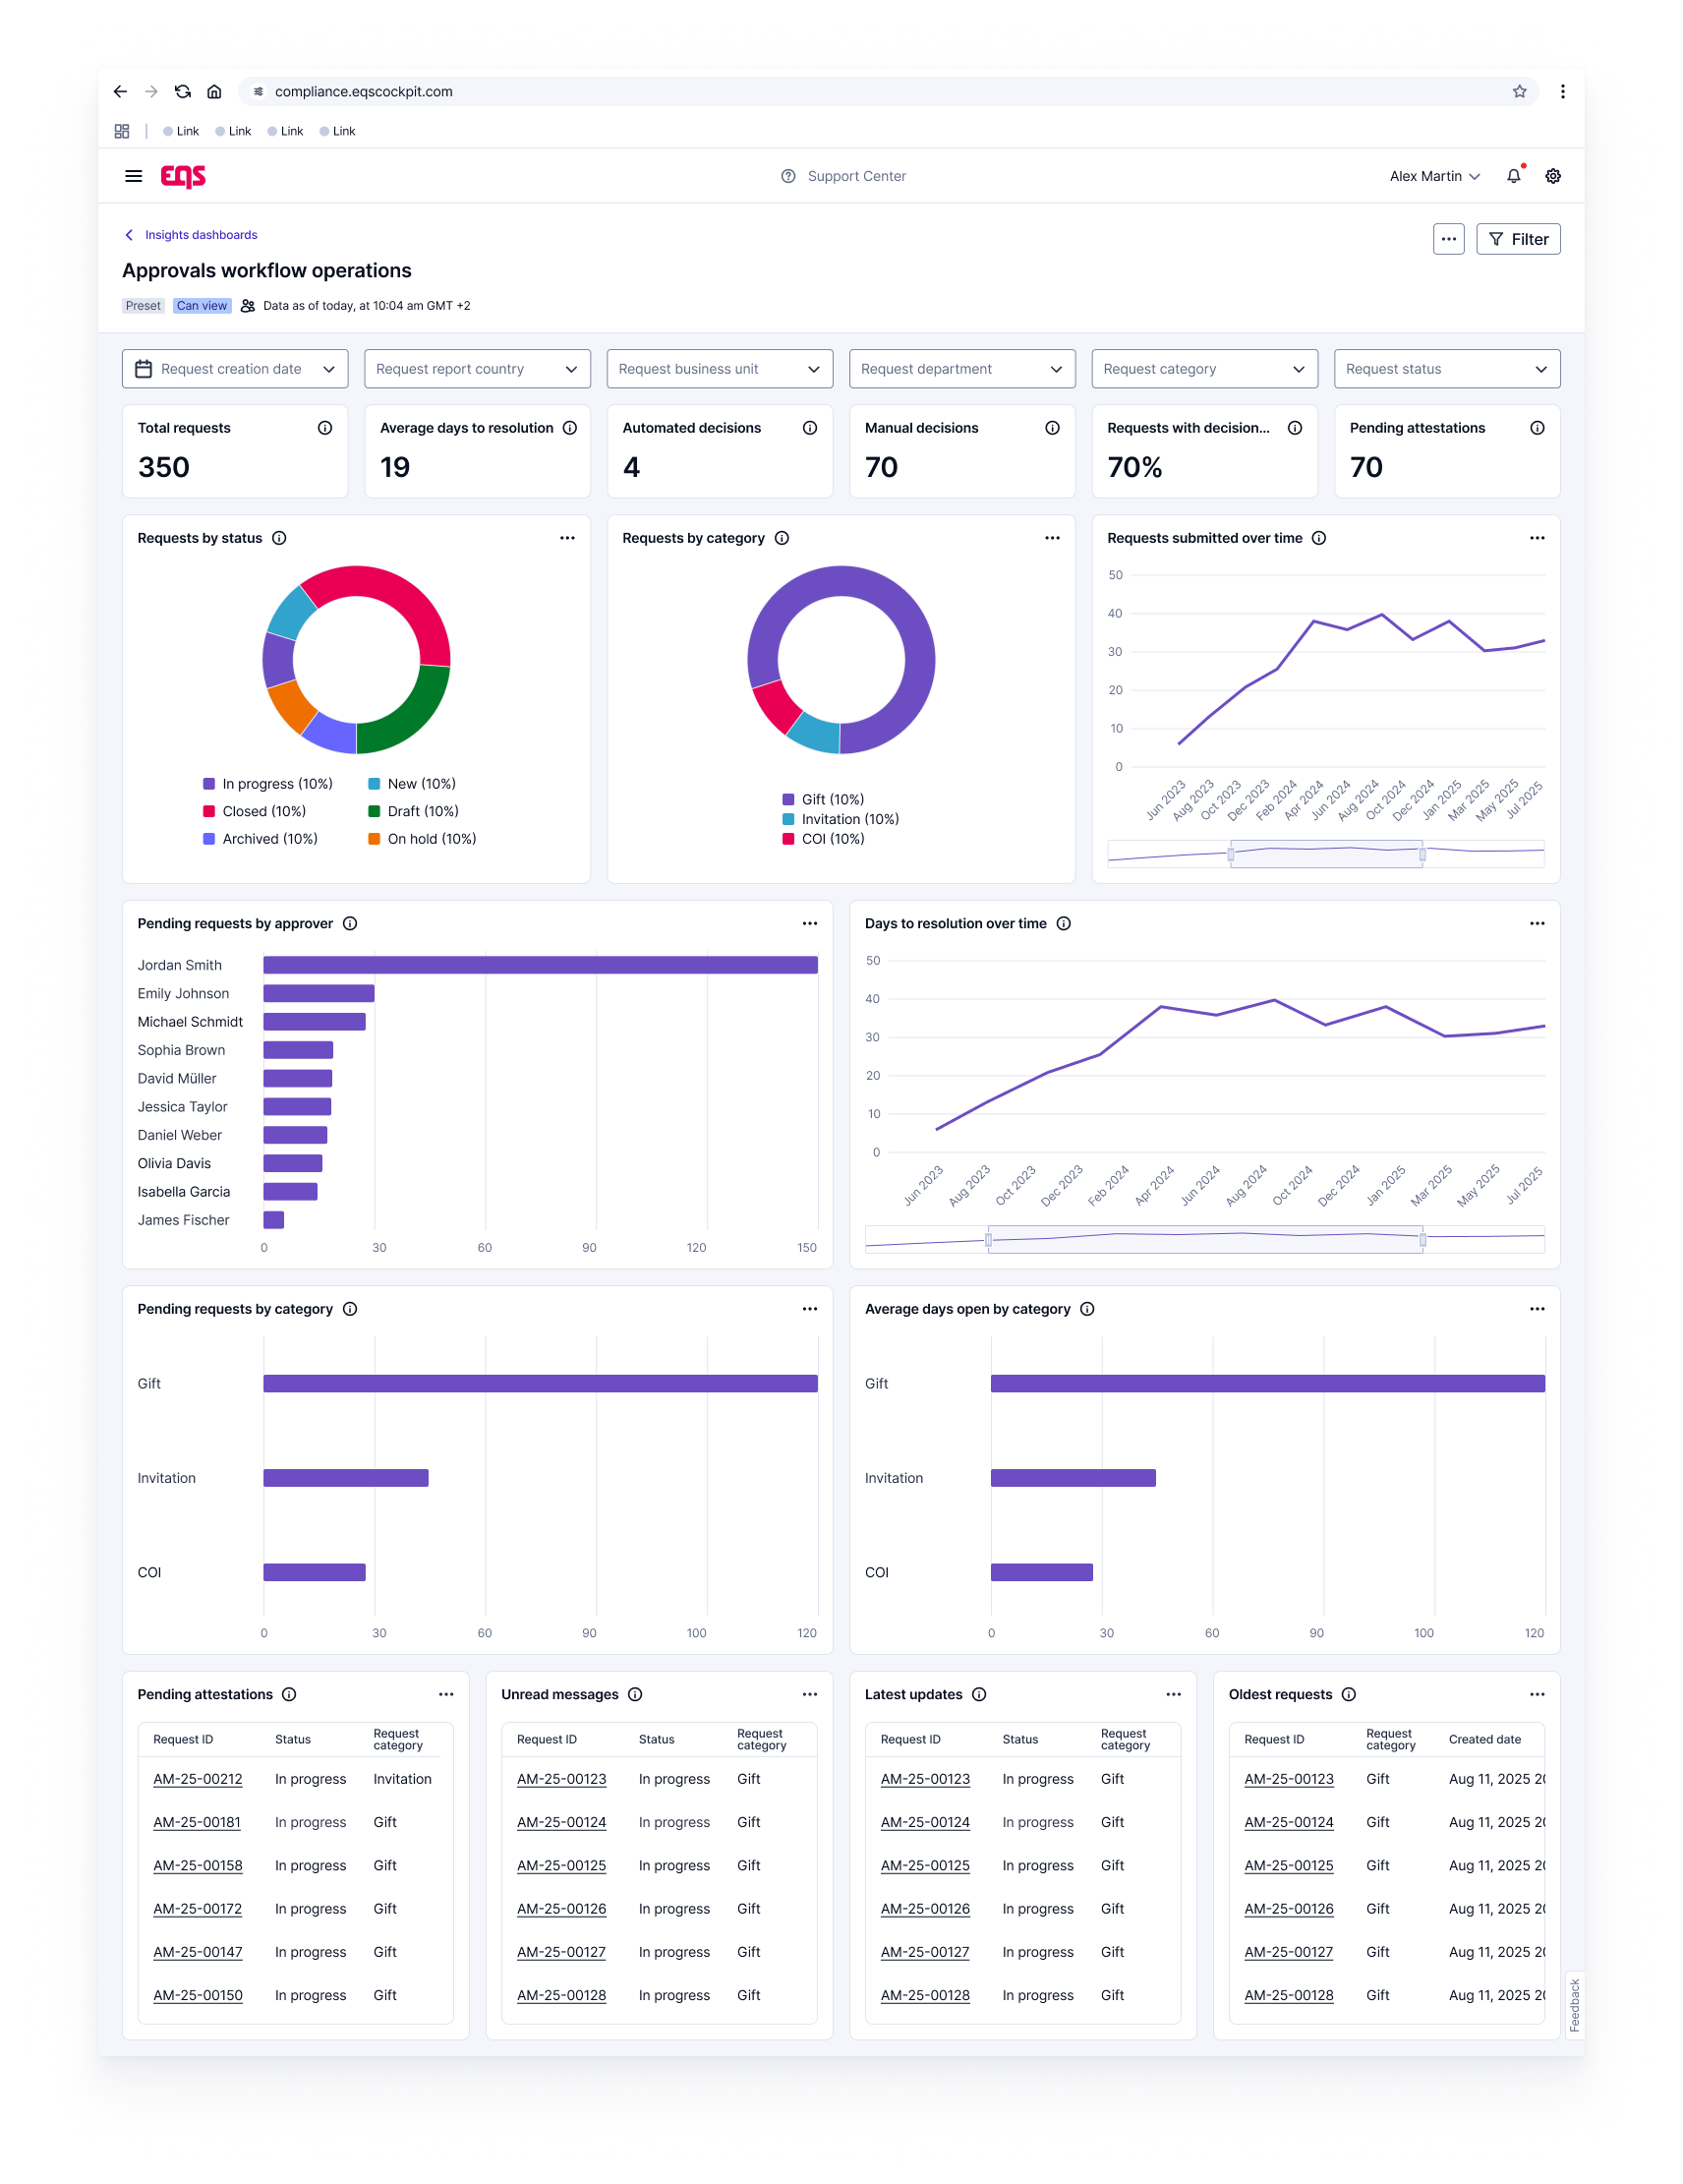
Task: Toggle Draft legend item
Action: [x=414, y=811]
